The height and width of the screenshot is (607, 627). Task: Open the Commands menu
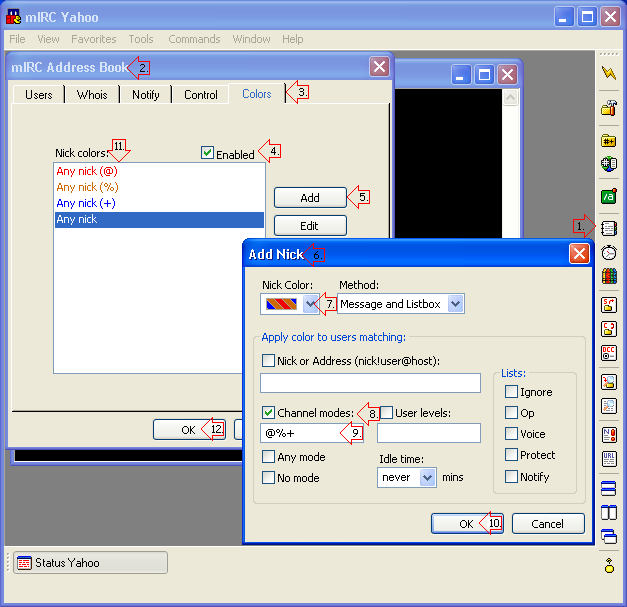pos(194,39)
